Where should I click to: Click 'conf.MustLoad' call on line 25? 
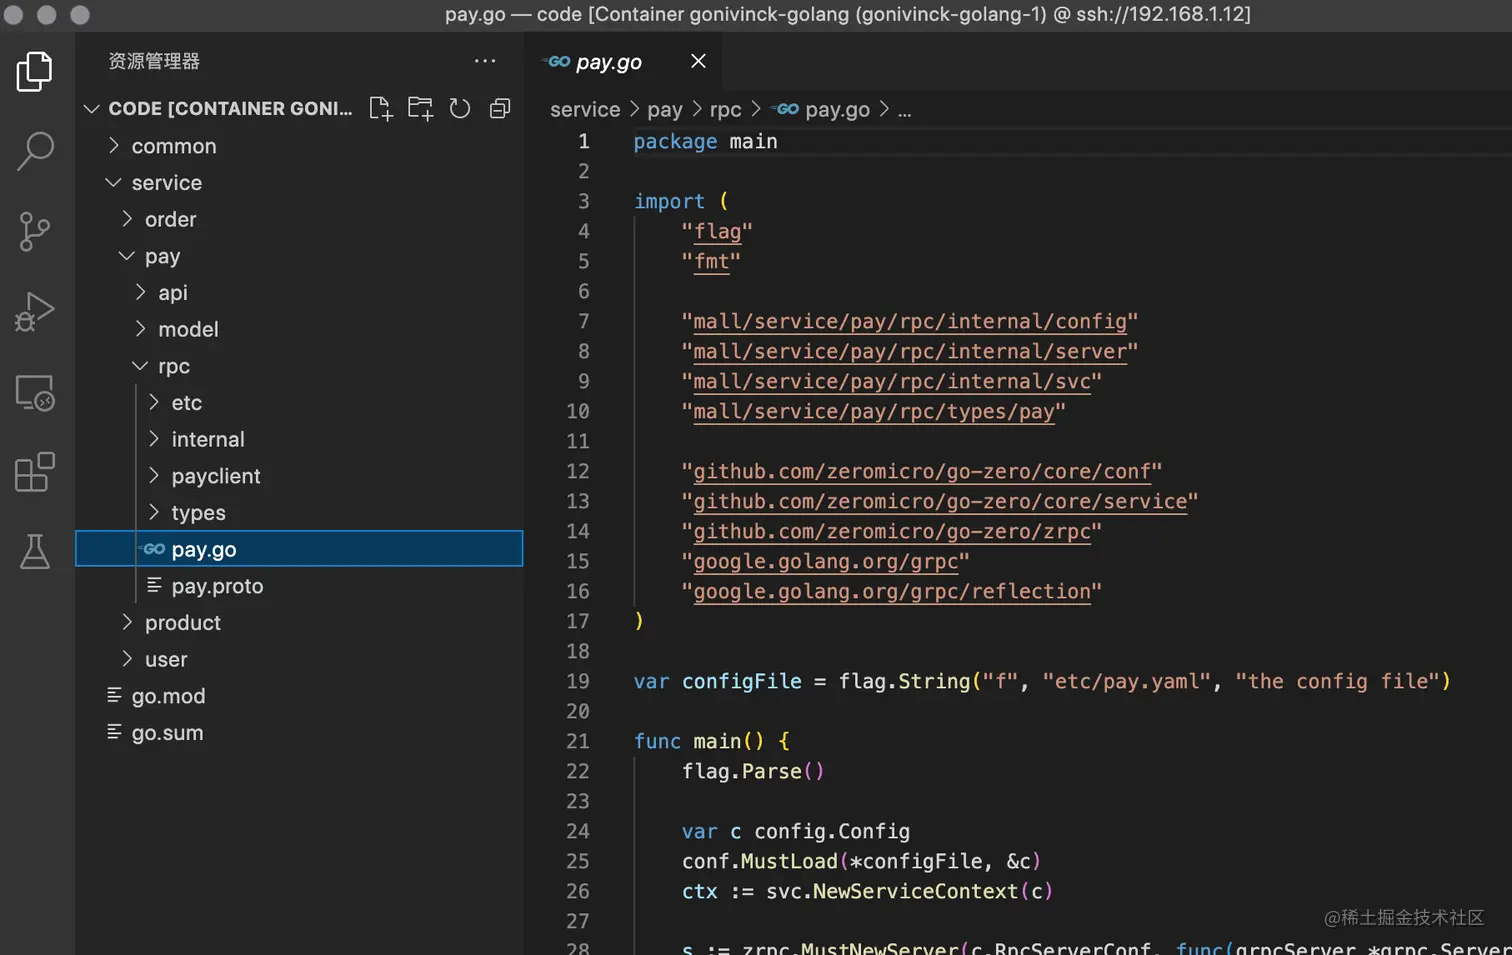click(x=759, y=862)
